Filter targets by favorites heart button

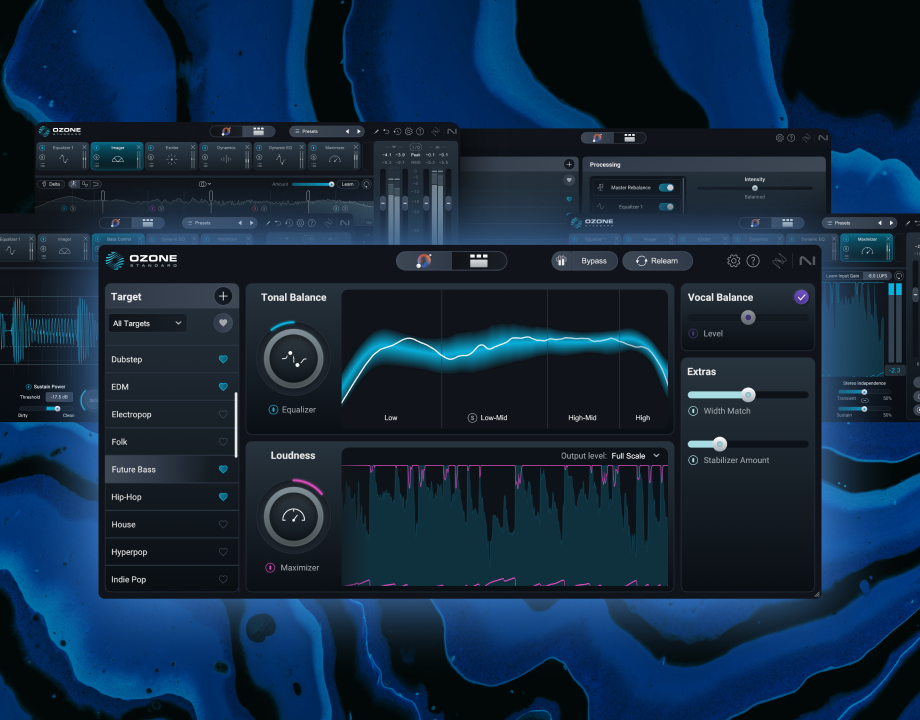click(223, 323)
